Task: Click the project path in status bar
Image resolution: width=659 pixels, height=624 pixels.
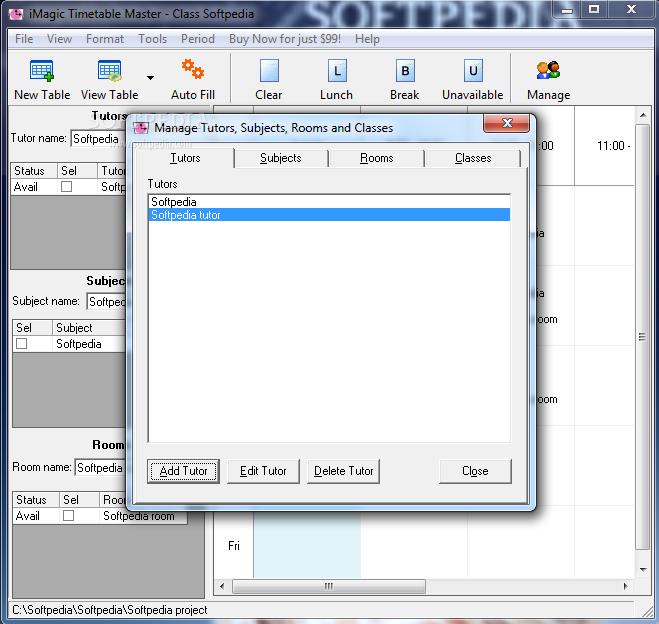Action: click(x=110, y=610)
